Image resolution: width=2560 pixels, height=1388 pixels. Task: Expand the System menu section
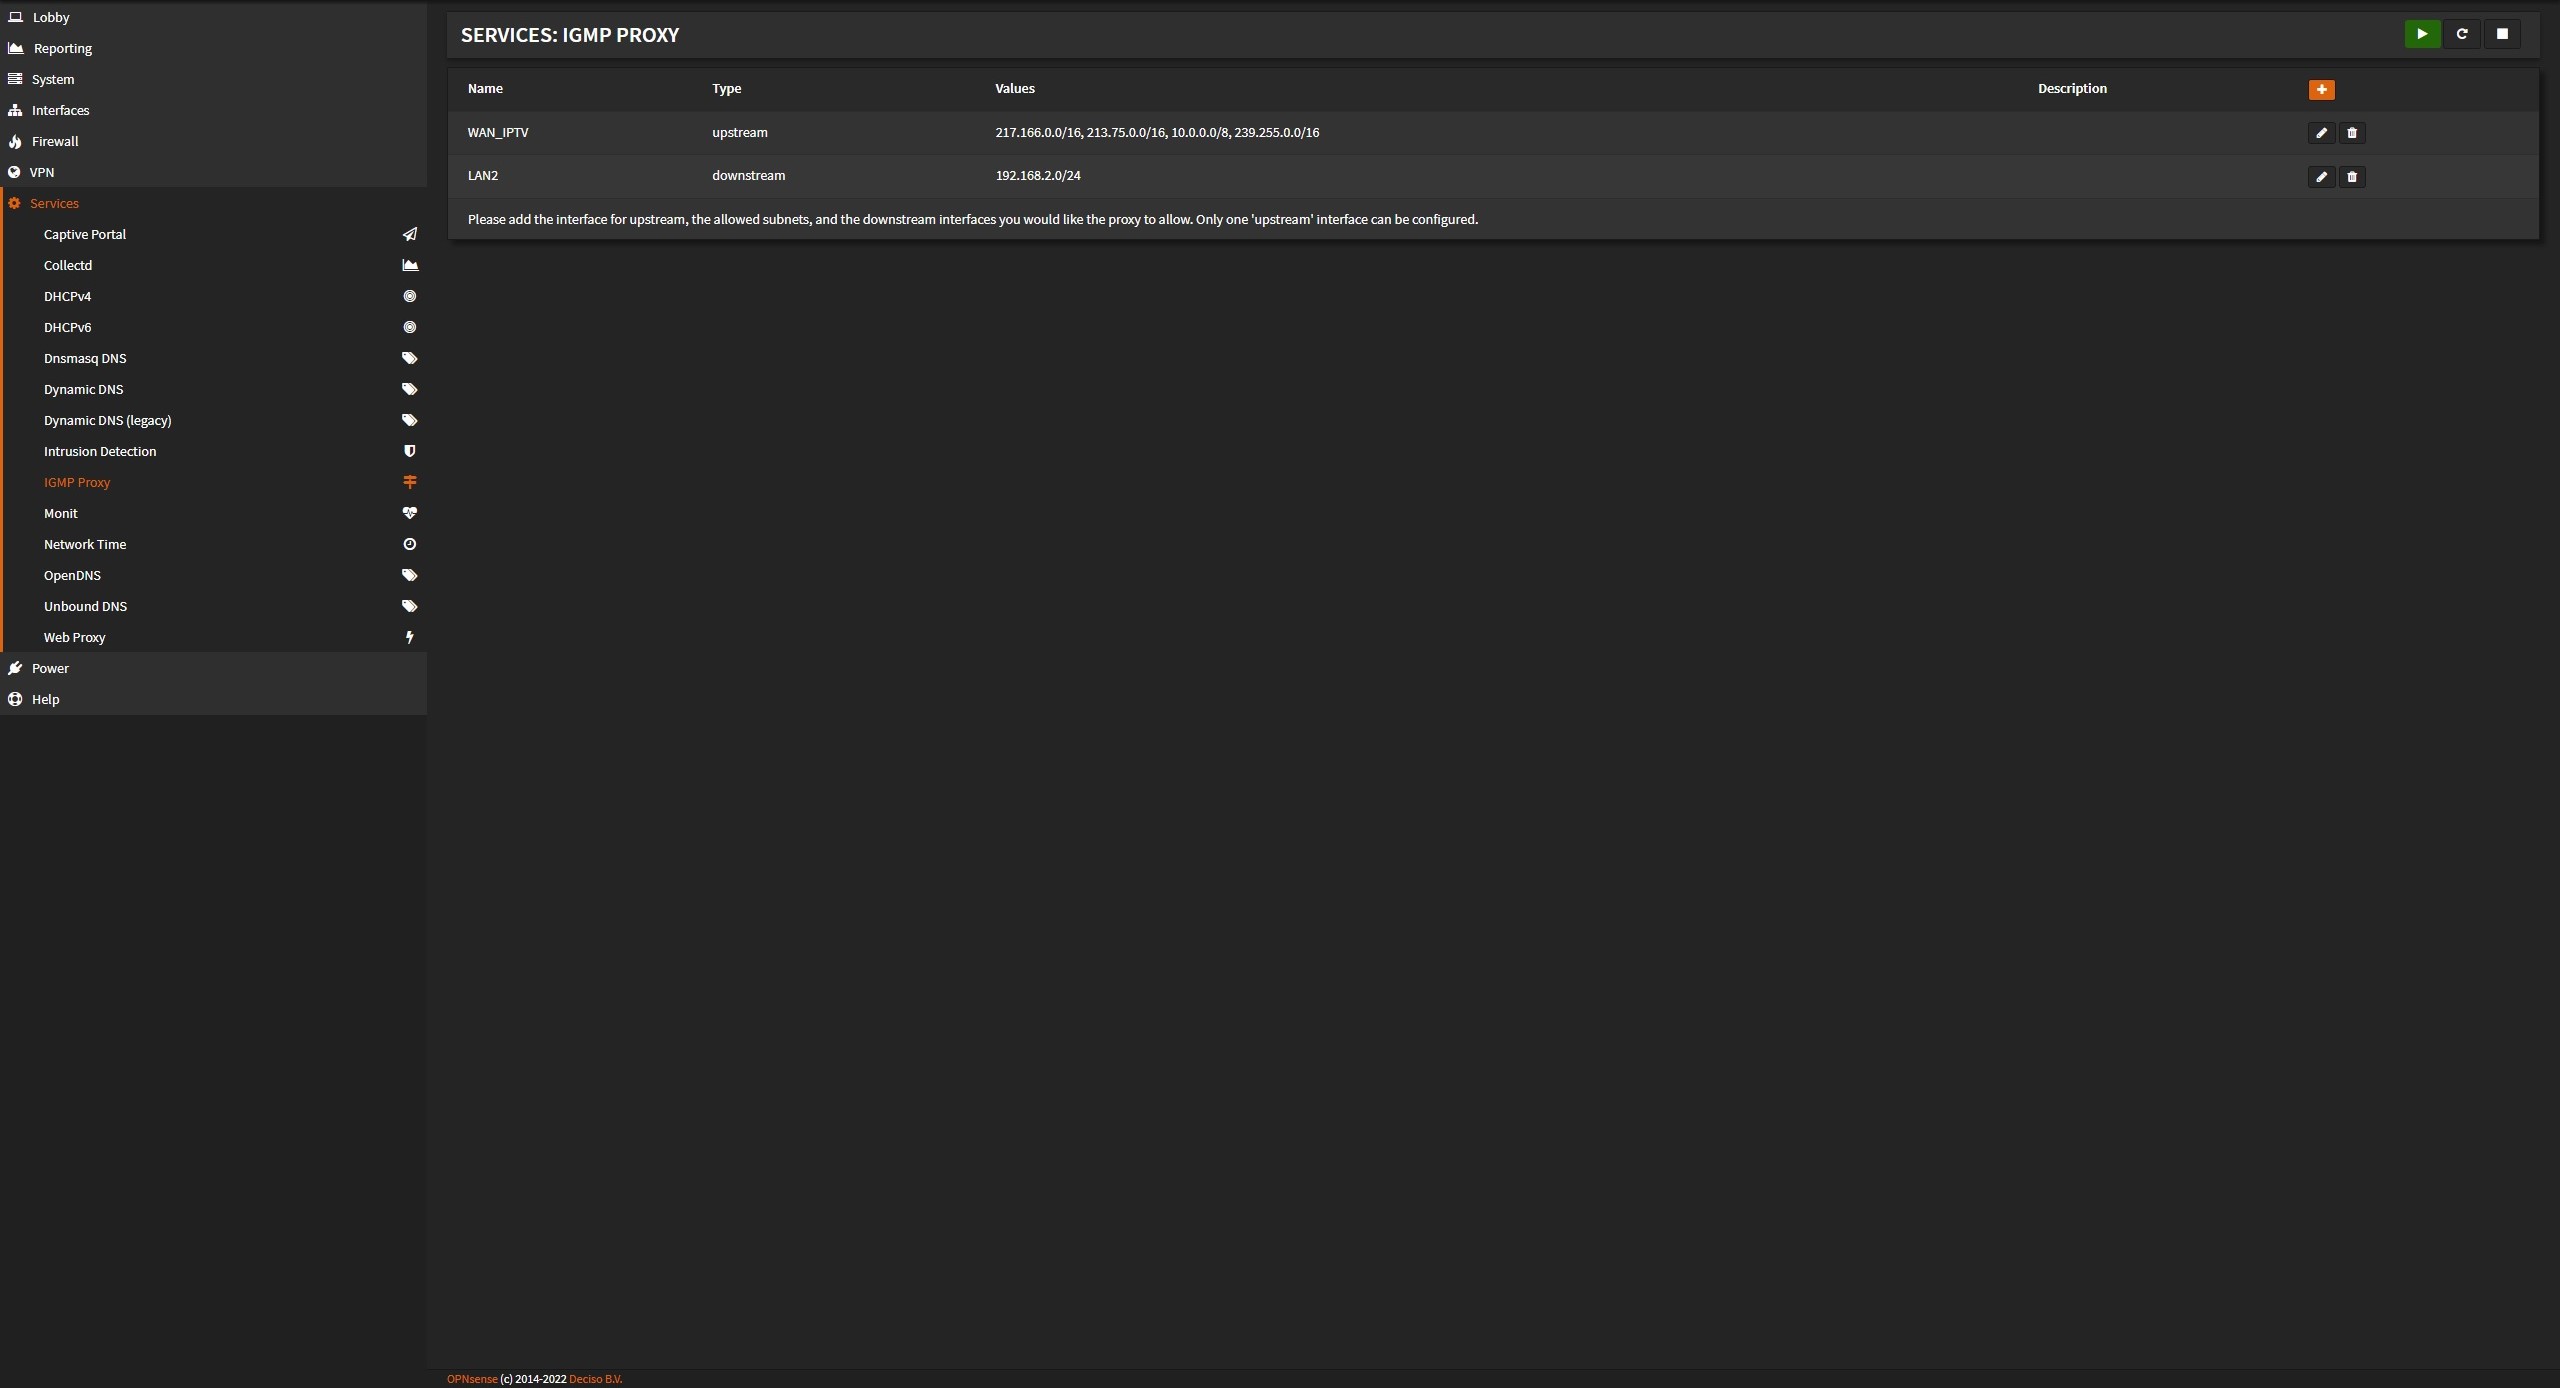click(x=53, y=79)
